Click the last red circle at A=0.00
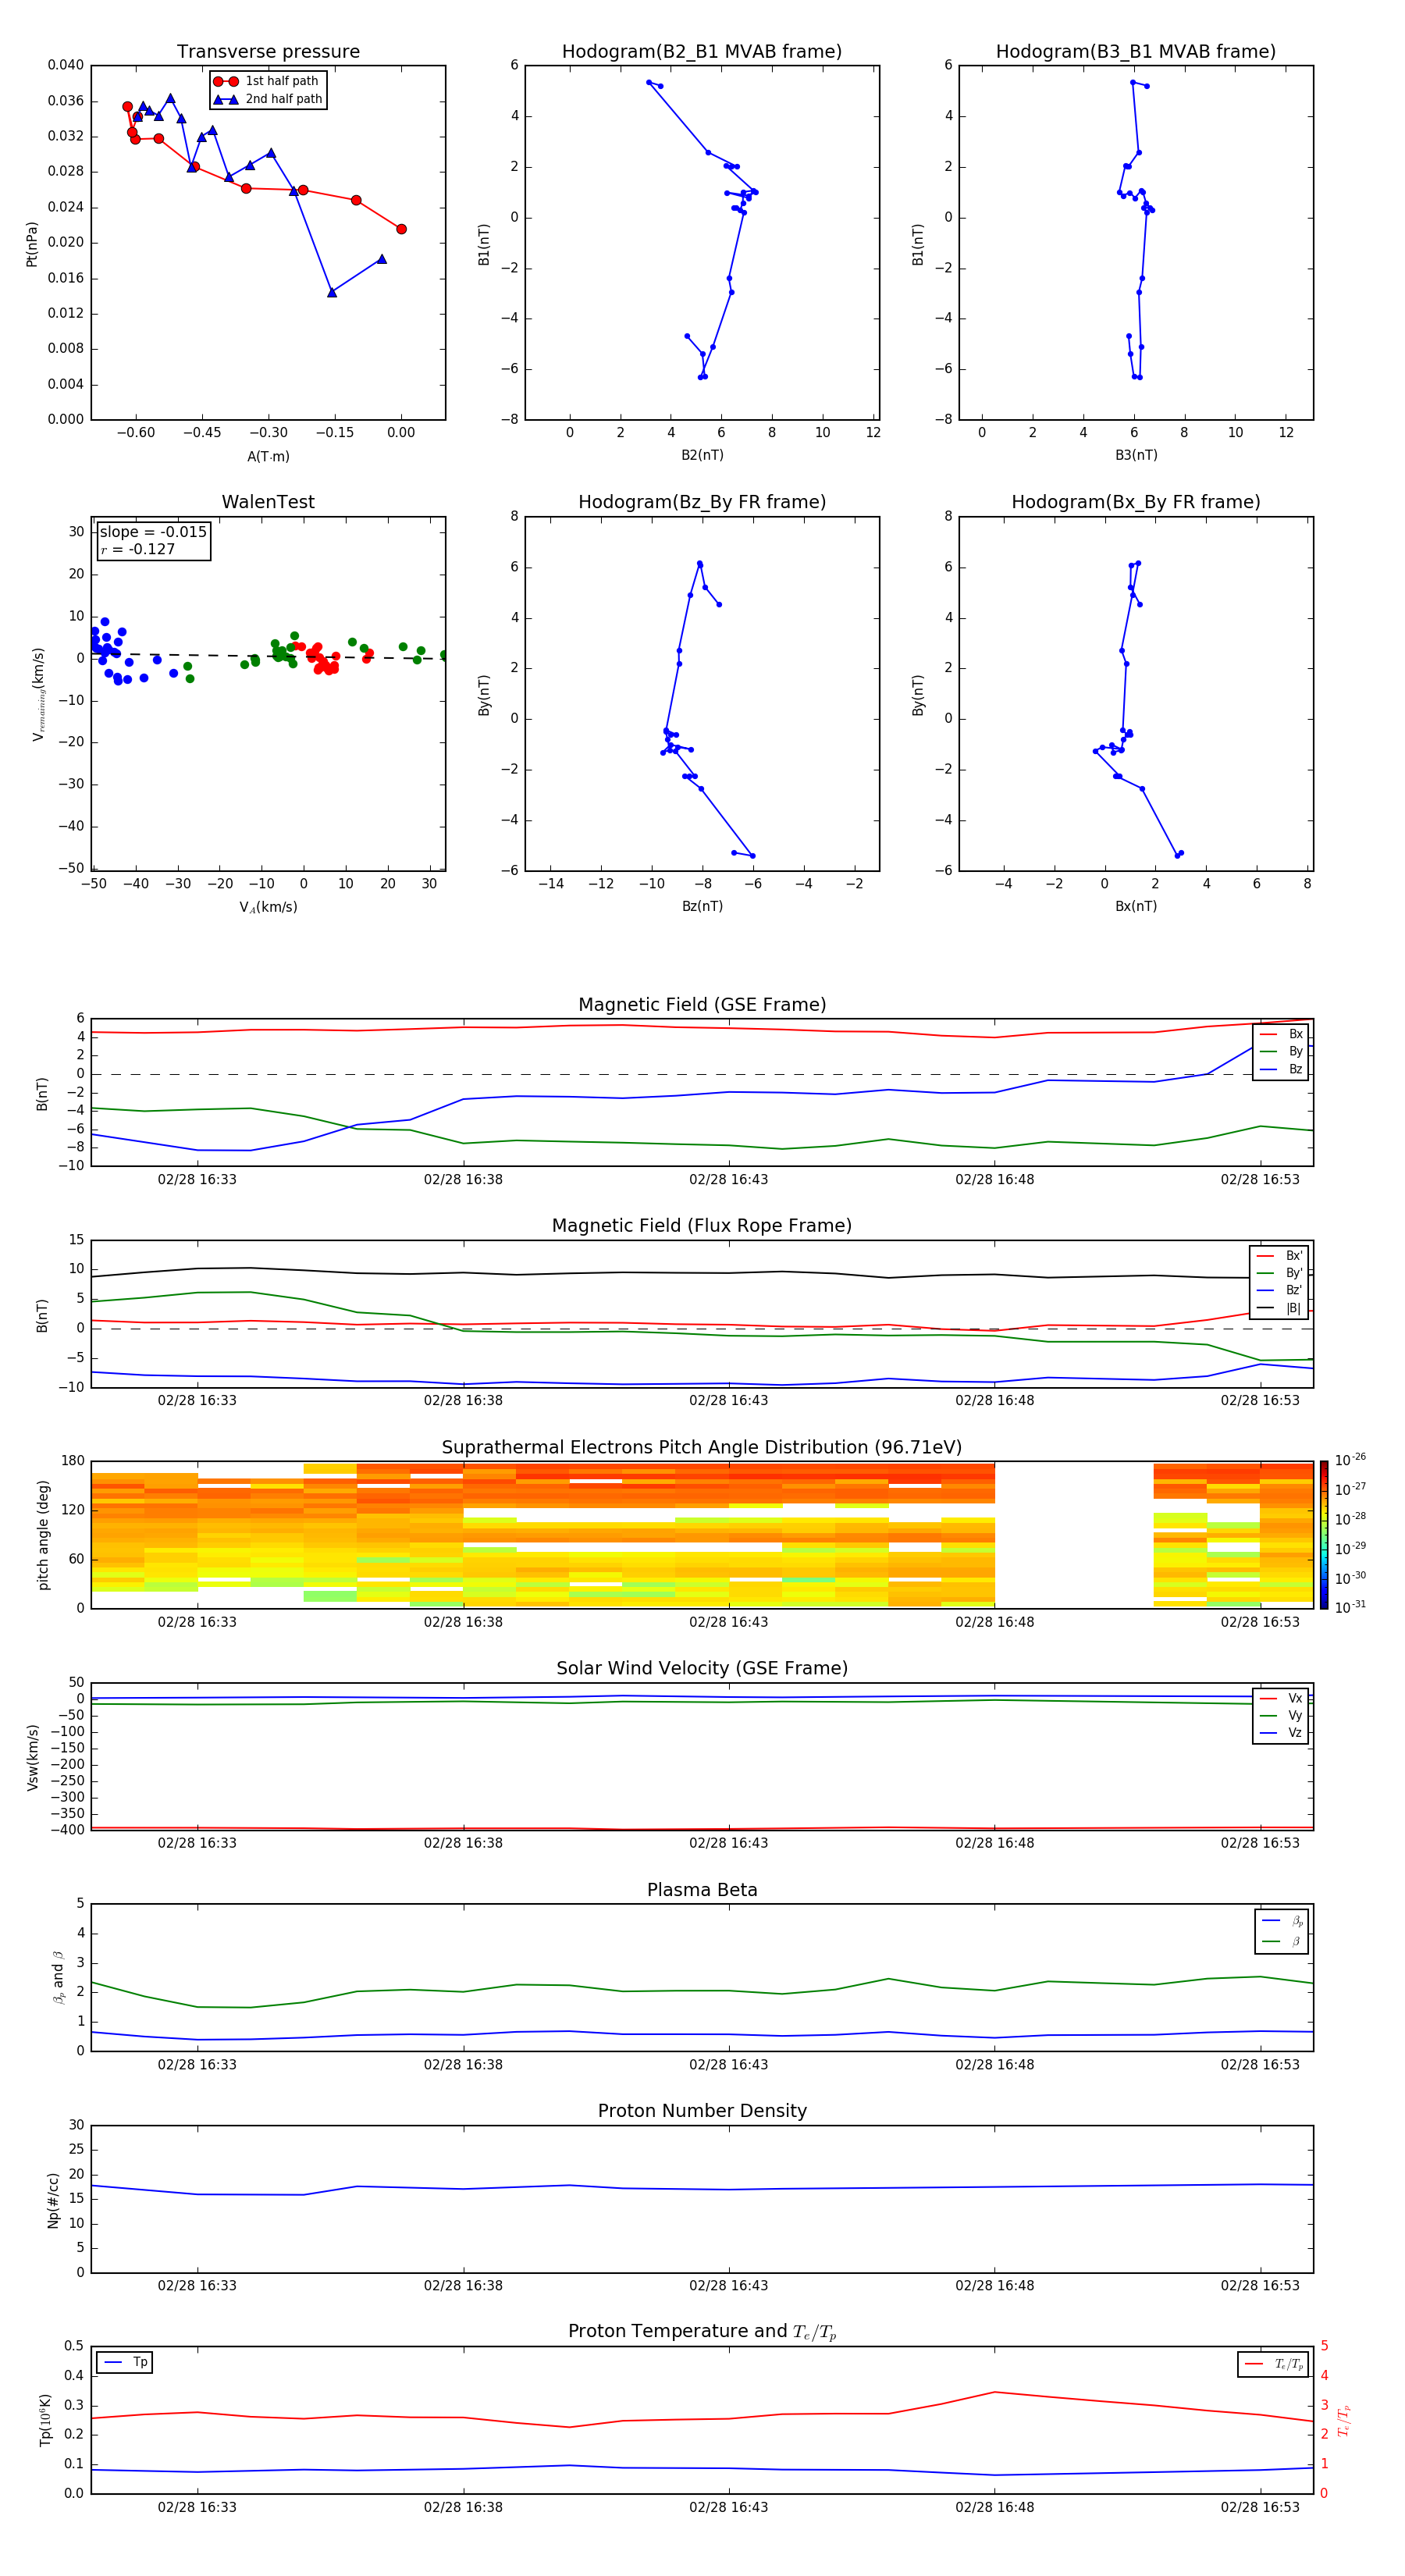The width and height of the screenshot is (1405, 2576). 401,229
